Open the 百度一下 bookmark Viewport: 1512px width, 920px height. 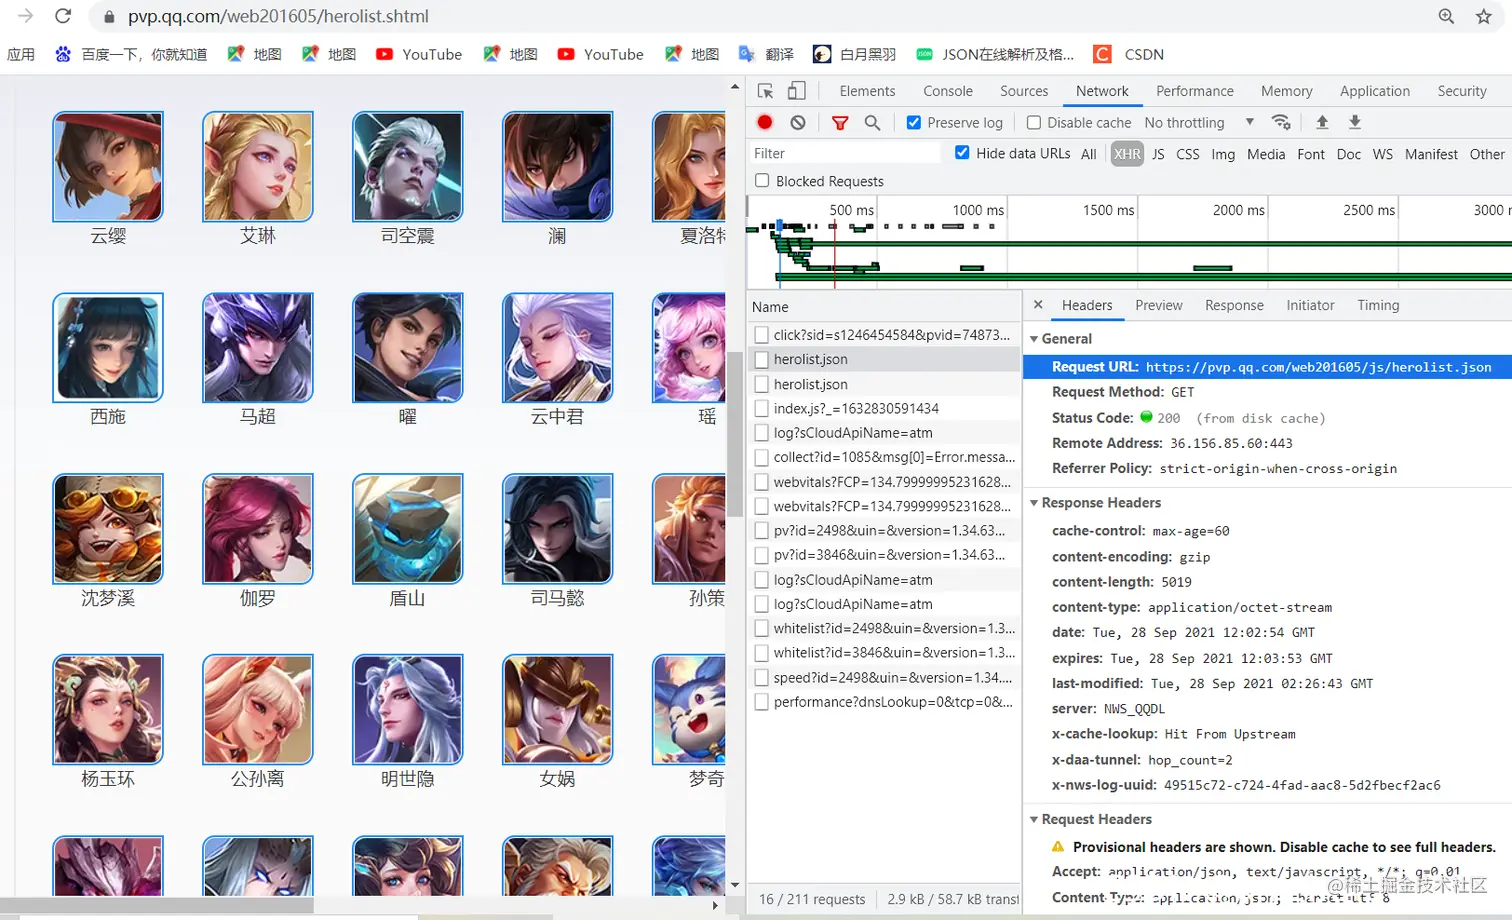pos(131,54)
